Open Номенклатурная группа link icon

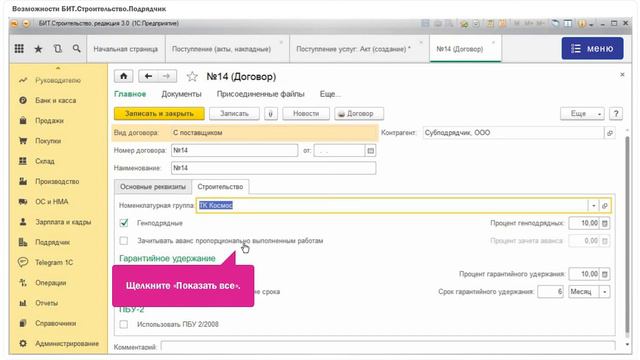click(605, 206)
